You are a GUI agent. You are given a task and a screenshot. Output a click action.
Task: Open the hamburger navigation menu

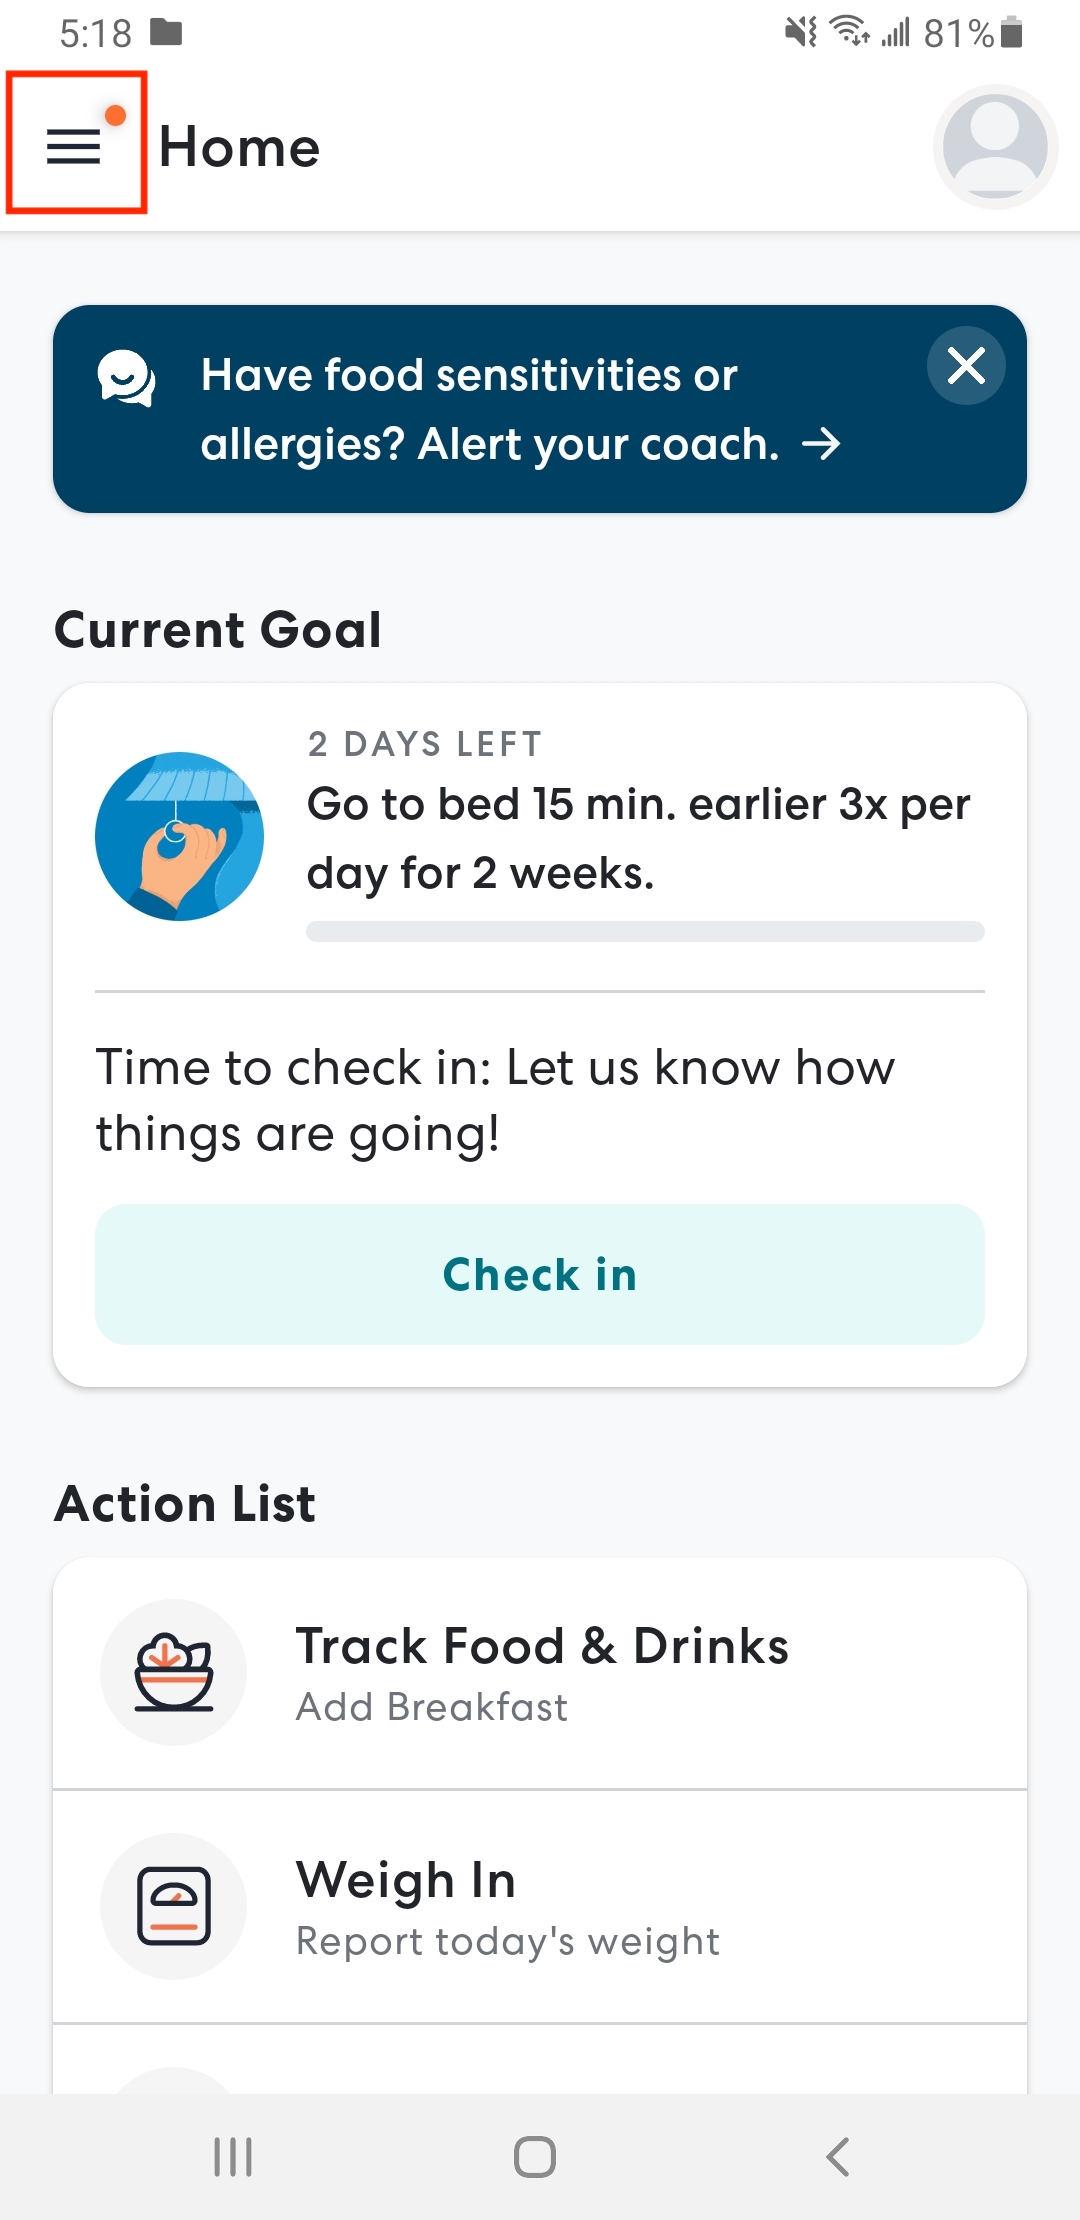coord(75,146)
